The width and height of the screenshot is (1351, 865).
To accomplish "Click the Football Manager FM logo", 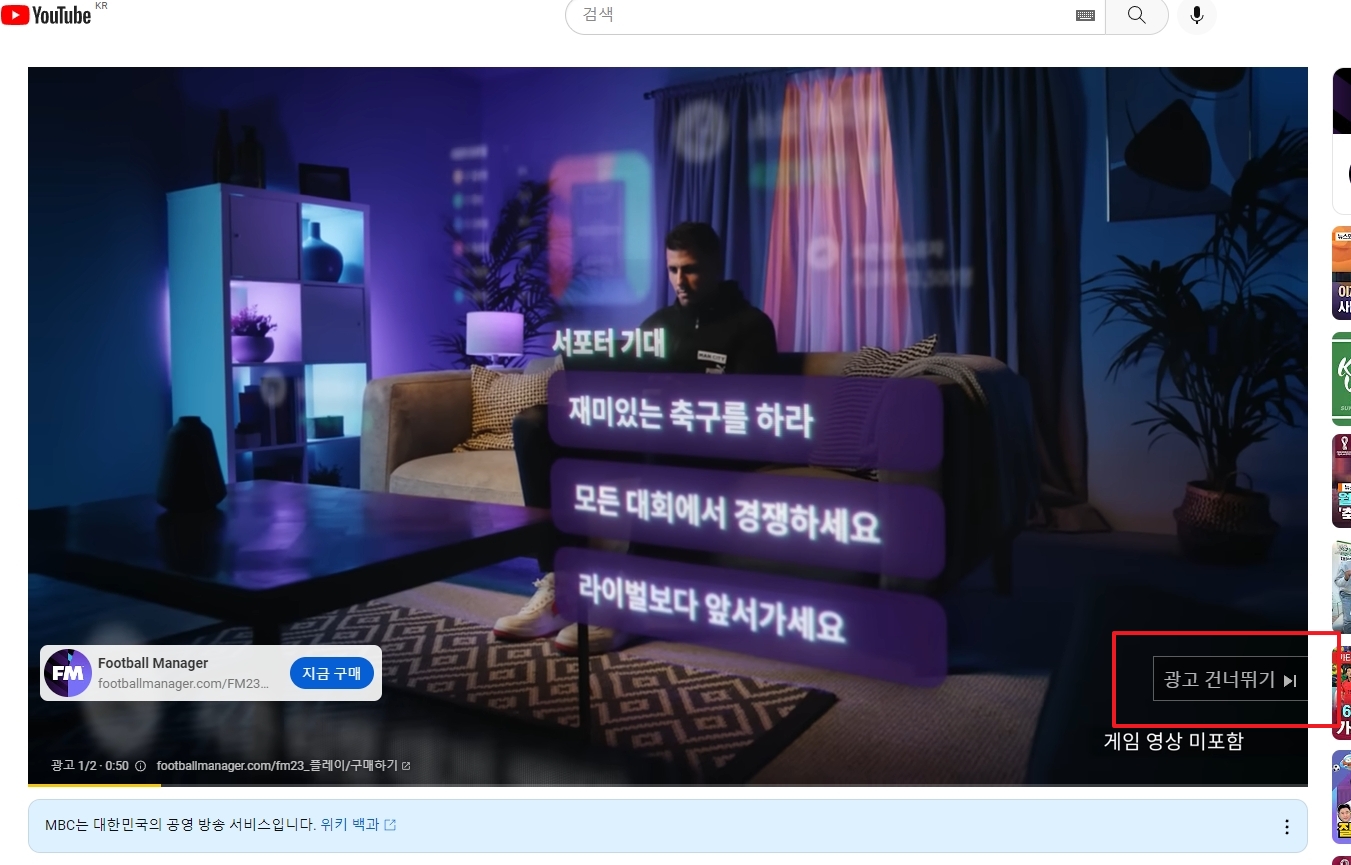I will coord(68,672).
